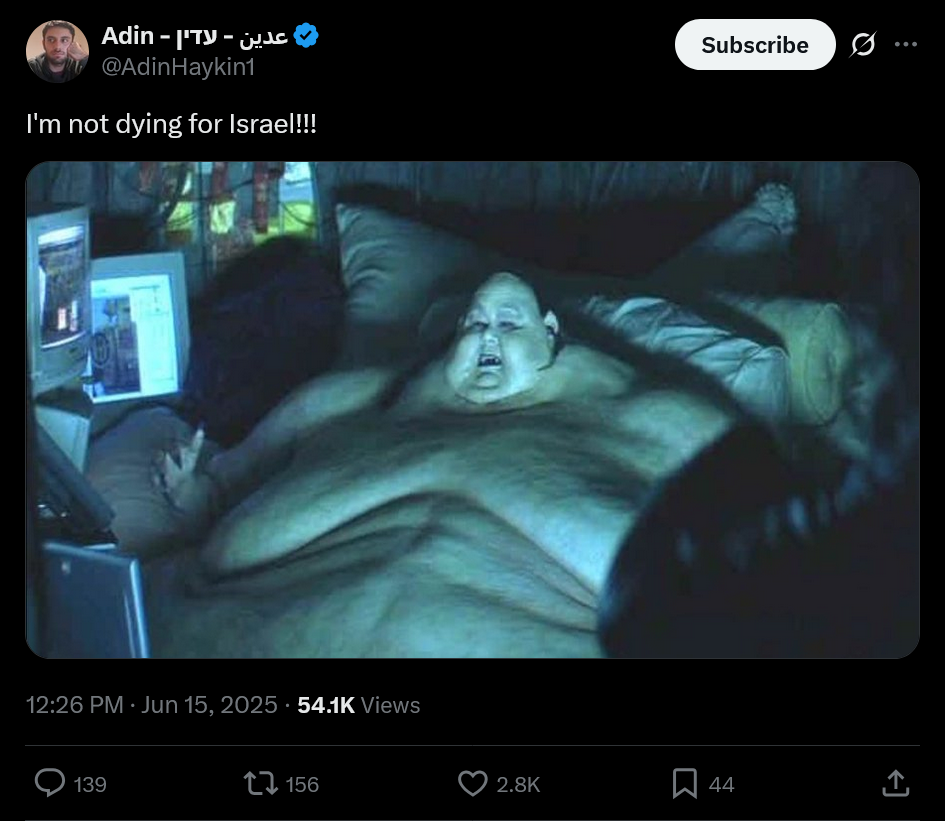Like the post with the heart icon
945x821 pixels.
[x=472, y=784]
